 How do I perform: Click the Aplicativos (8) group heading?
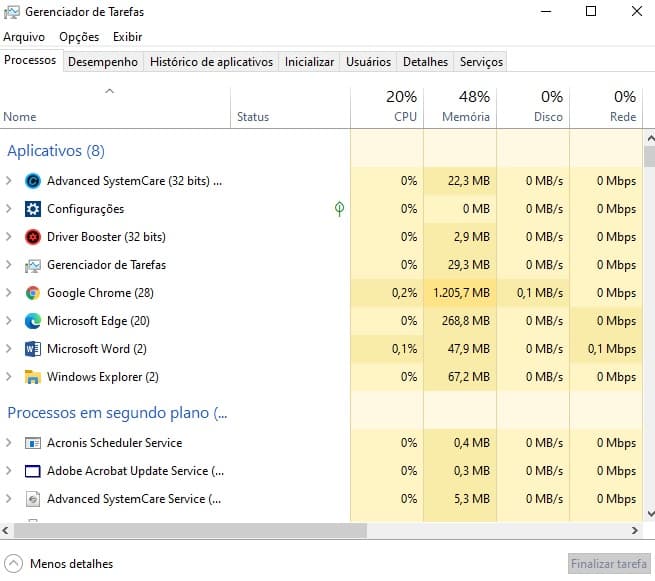pyautogui.click(x=56, y=150)
